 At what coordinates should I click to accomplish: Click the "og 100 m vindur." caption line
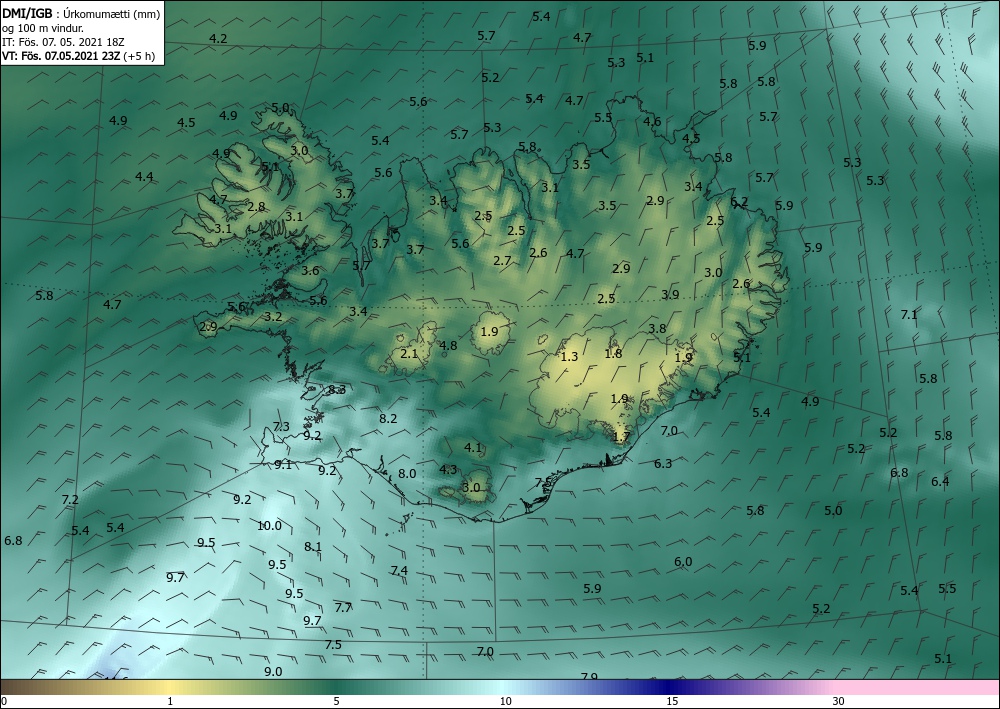[43, 28]
